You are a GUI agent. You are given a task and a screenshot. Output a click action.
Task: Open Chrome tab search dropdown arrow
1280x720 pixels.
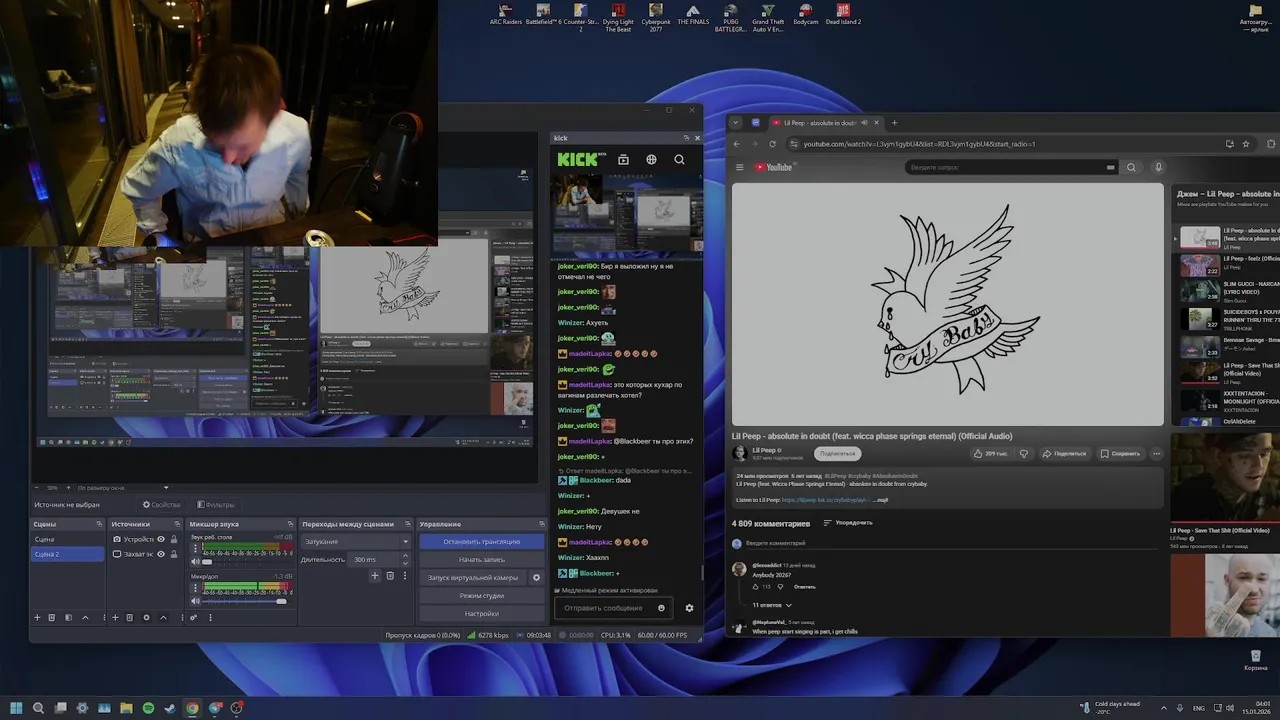(x=736, y=122)
